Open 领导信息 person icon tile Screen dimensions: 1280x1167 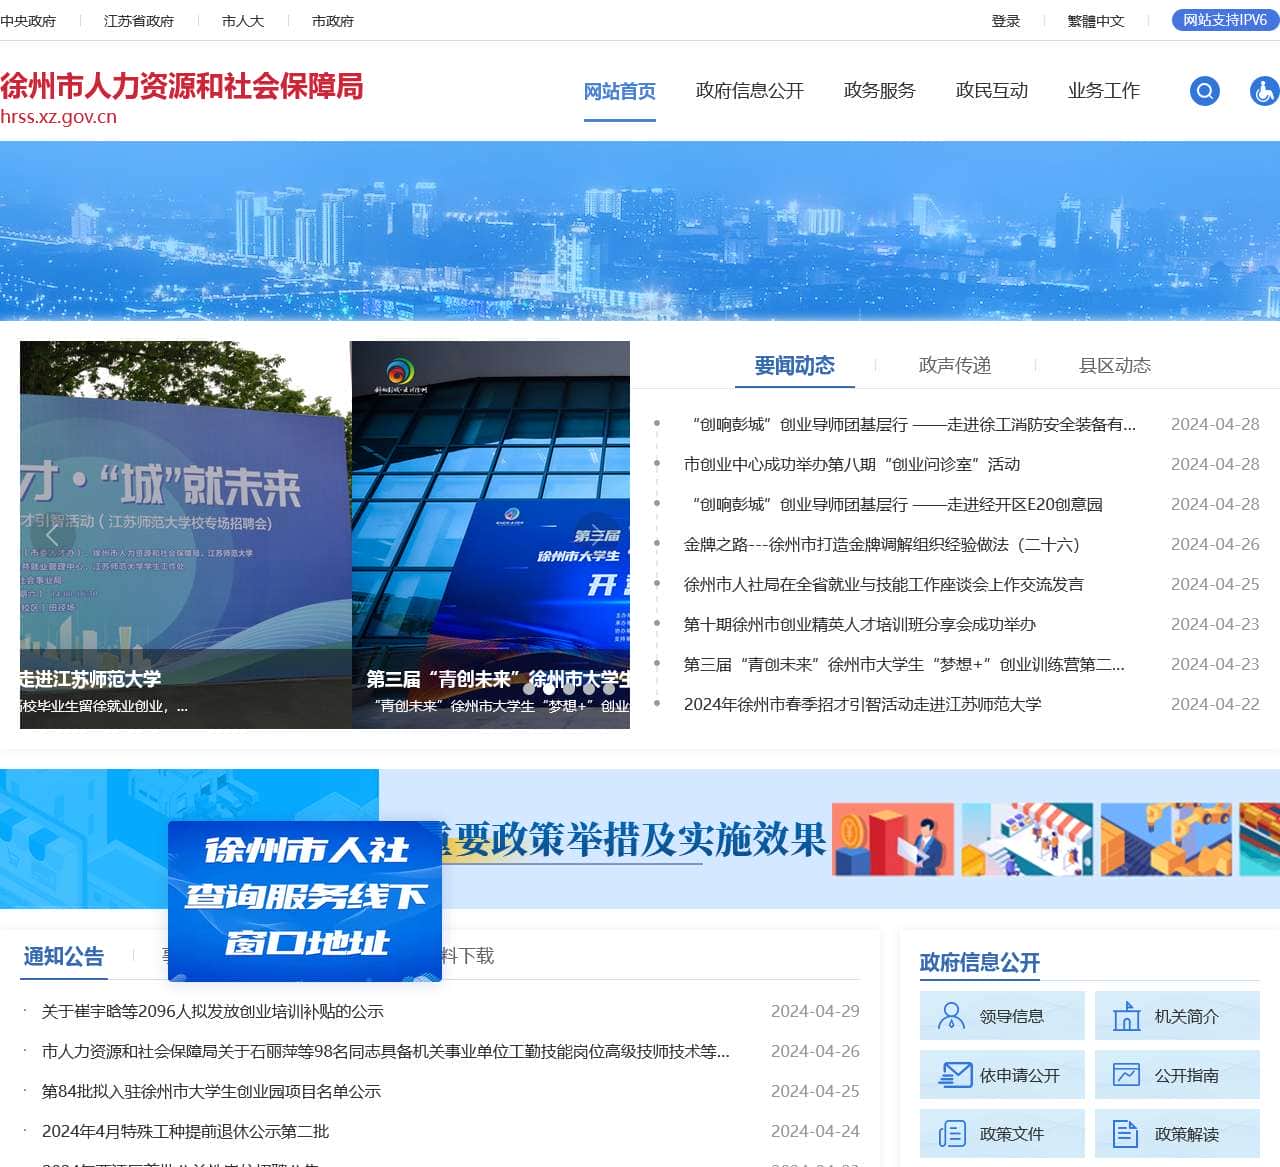coord(1002,1016)
